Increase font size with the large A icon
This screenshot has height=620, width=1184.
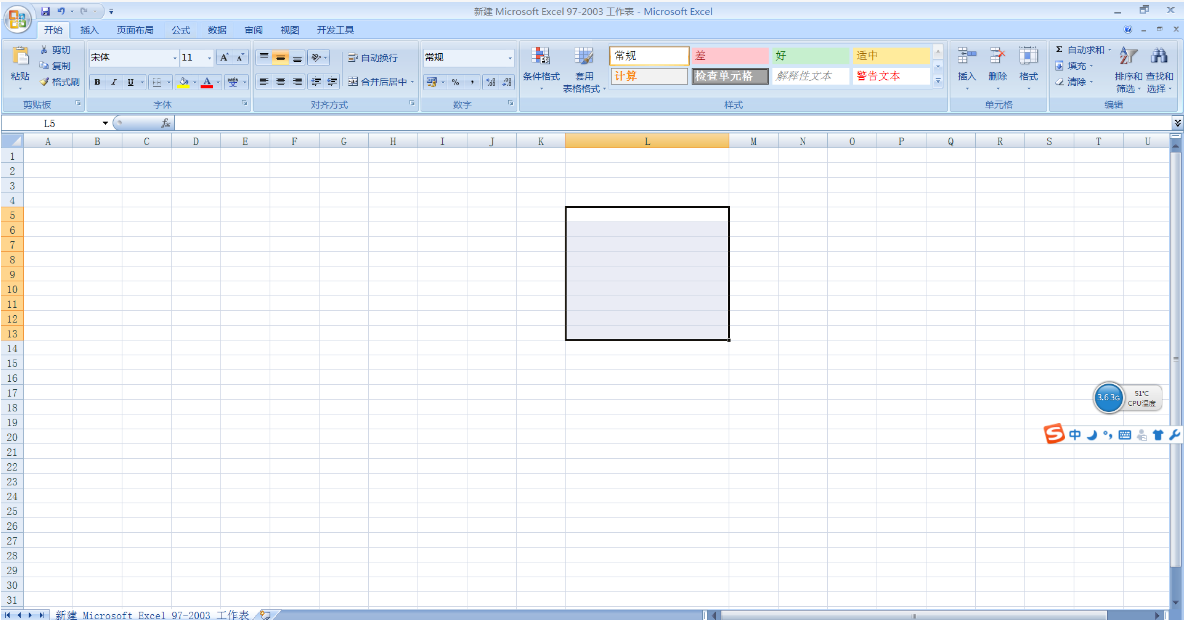click(224, 57)
